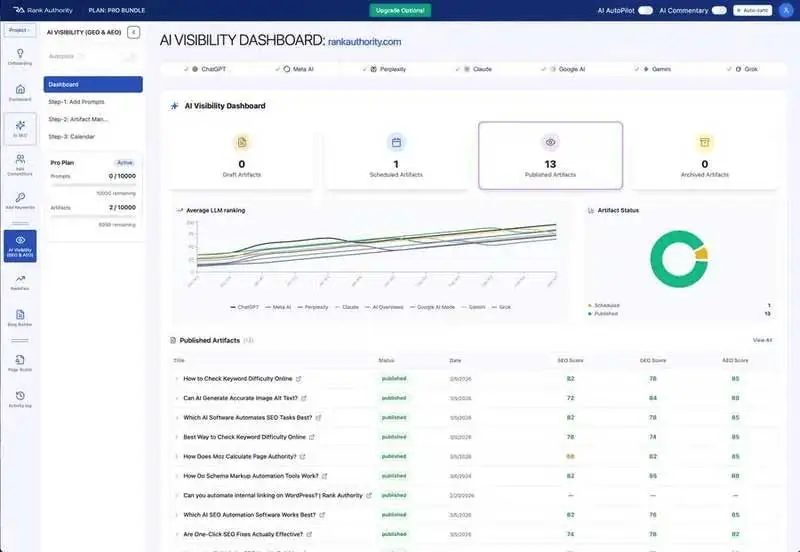This screenshot has width=800, height=552.
Task: Go to Step-1: Add Prompts
Action: pos(77,102)
